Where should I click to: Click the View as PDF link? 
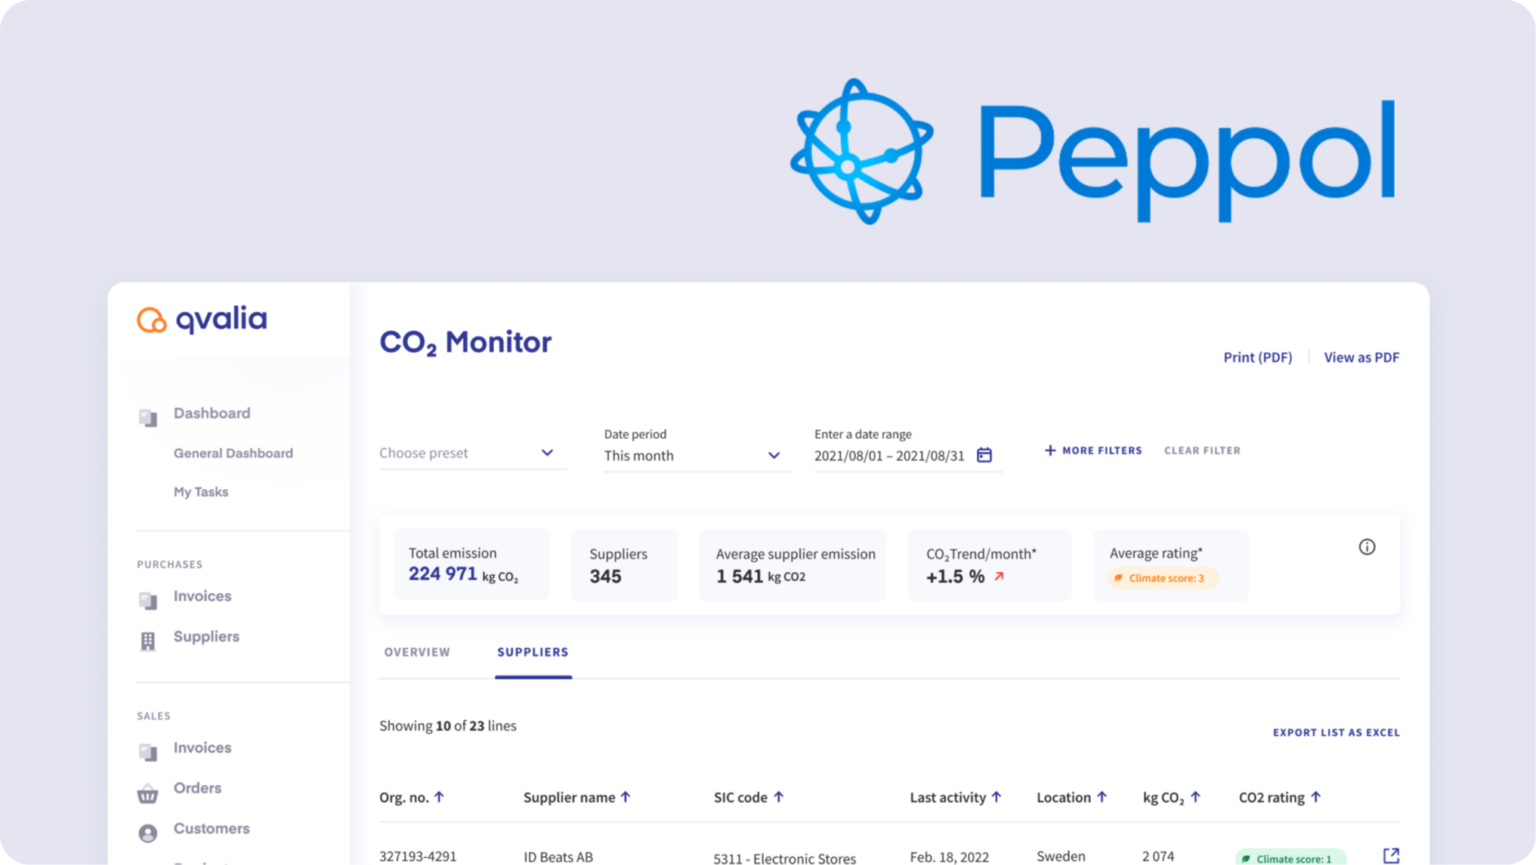[x=1361, y=357]
